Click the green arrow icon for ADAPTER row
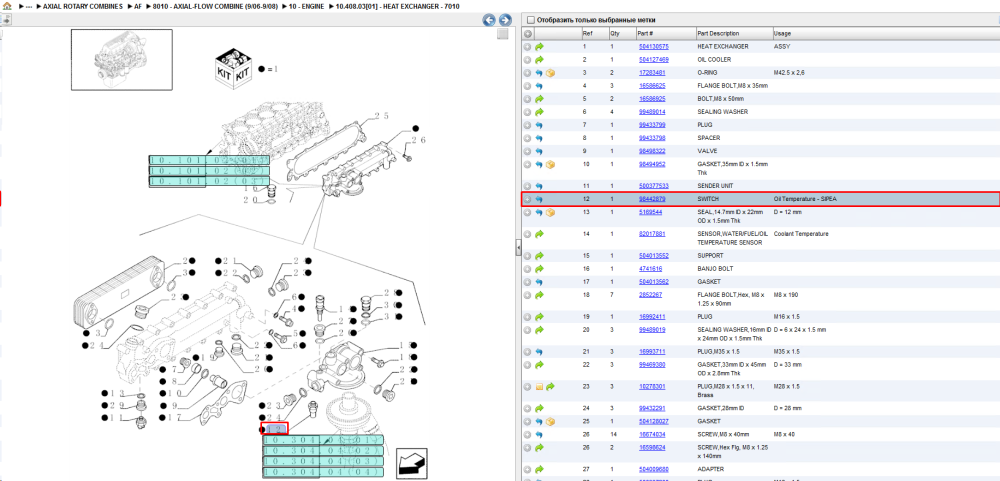Screen dimensions: 1000x481 tap(539, 470)
